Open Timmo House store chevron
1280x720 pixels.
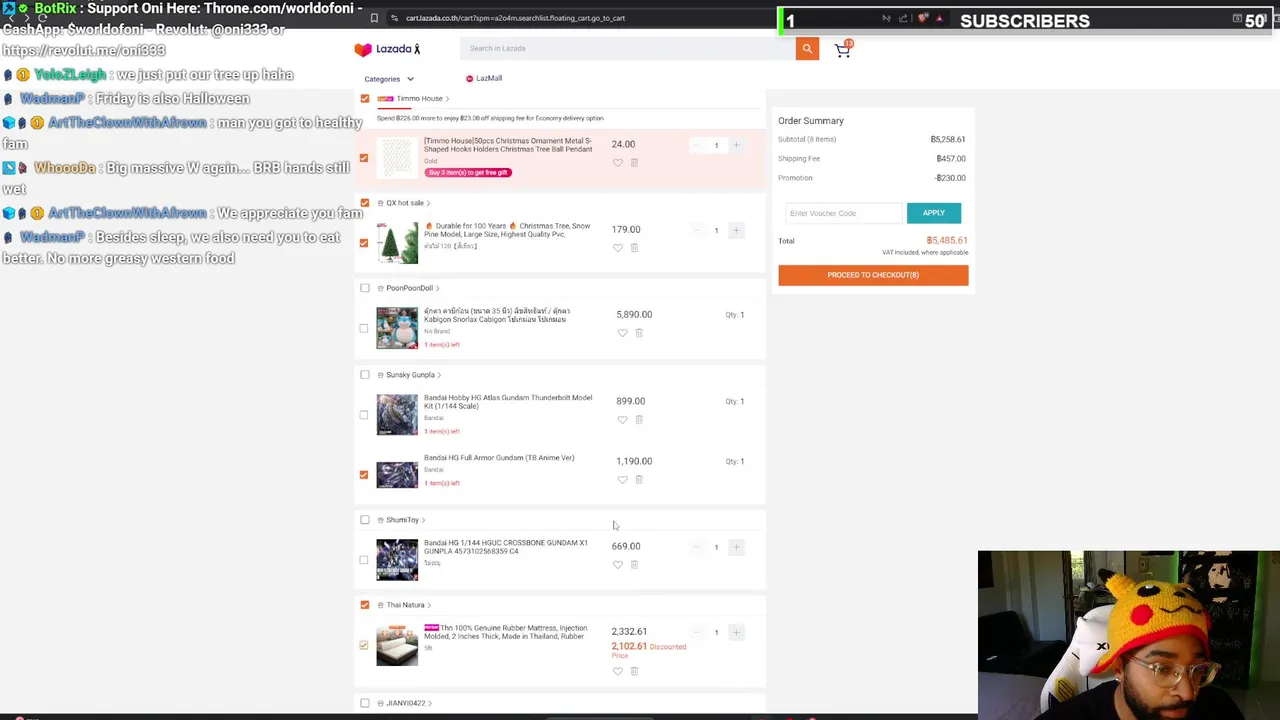coord(447,99)
